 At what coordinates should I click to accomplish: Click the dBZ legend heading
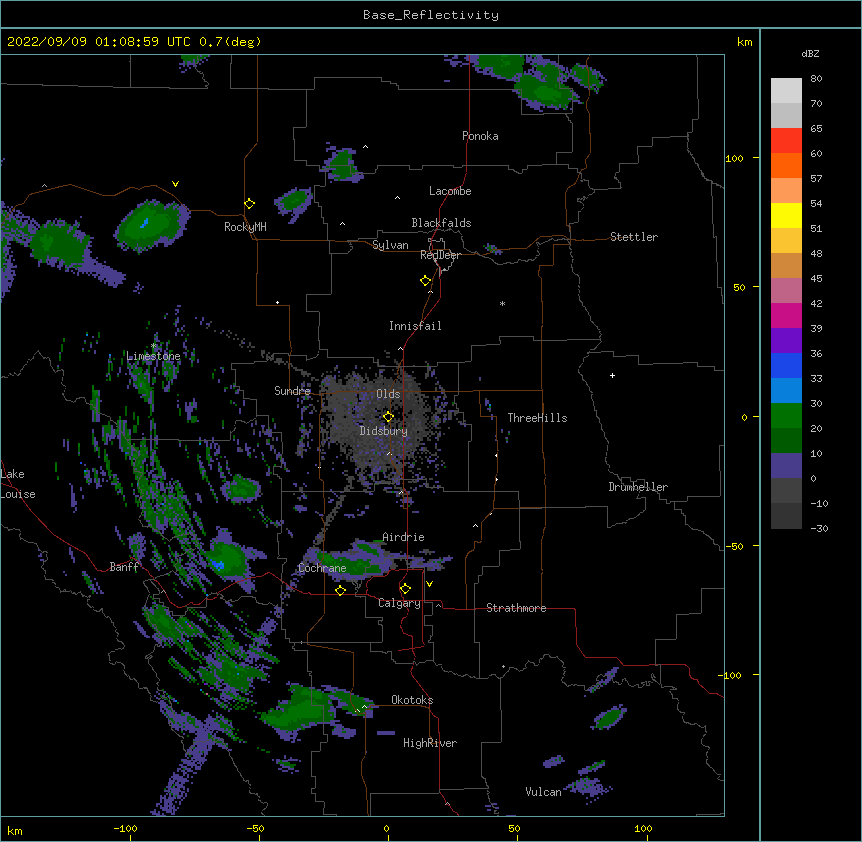(x=810, y=54)
